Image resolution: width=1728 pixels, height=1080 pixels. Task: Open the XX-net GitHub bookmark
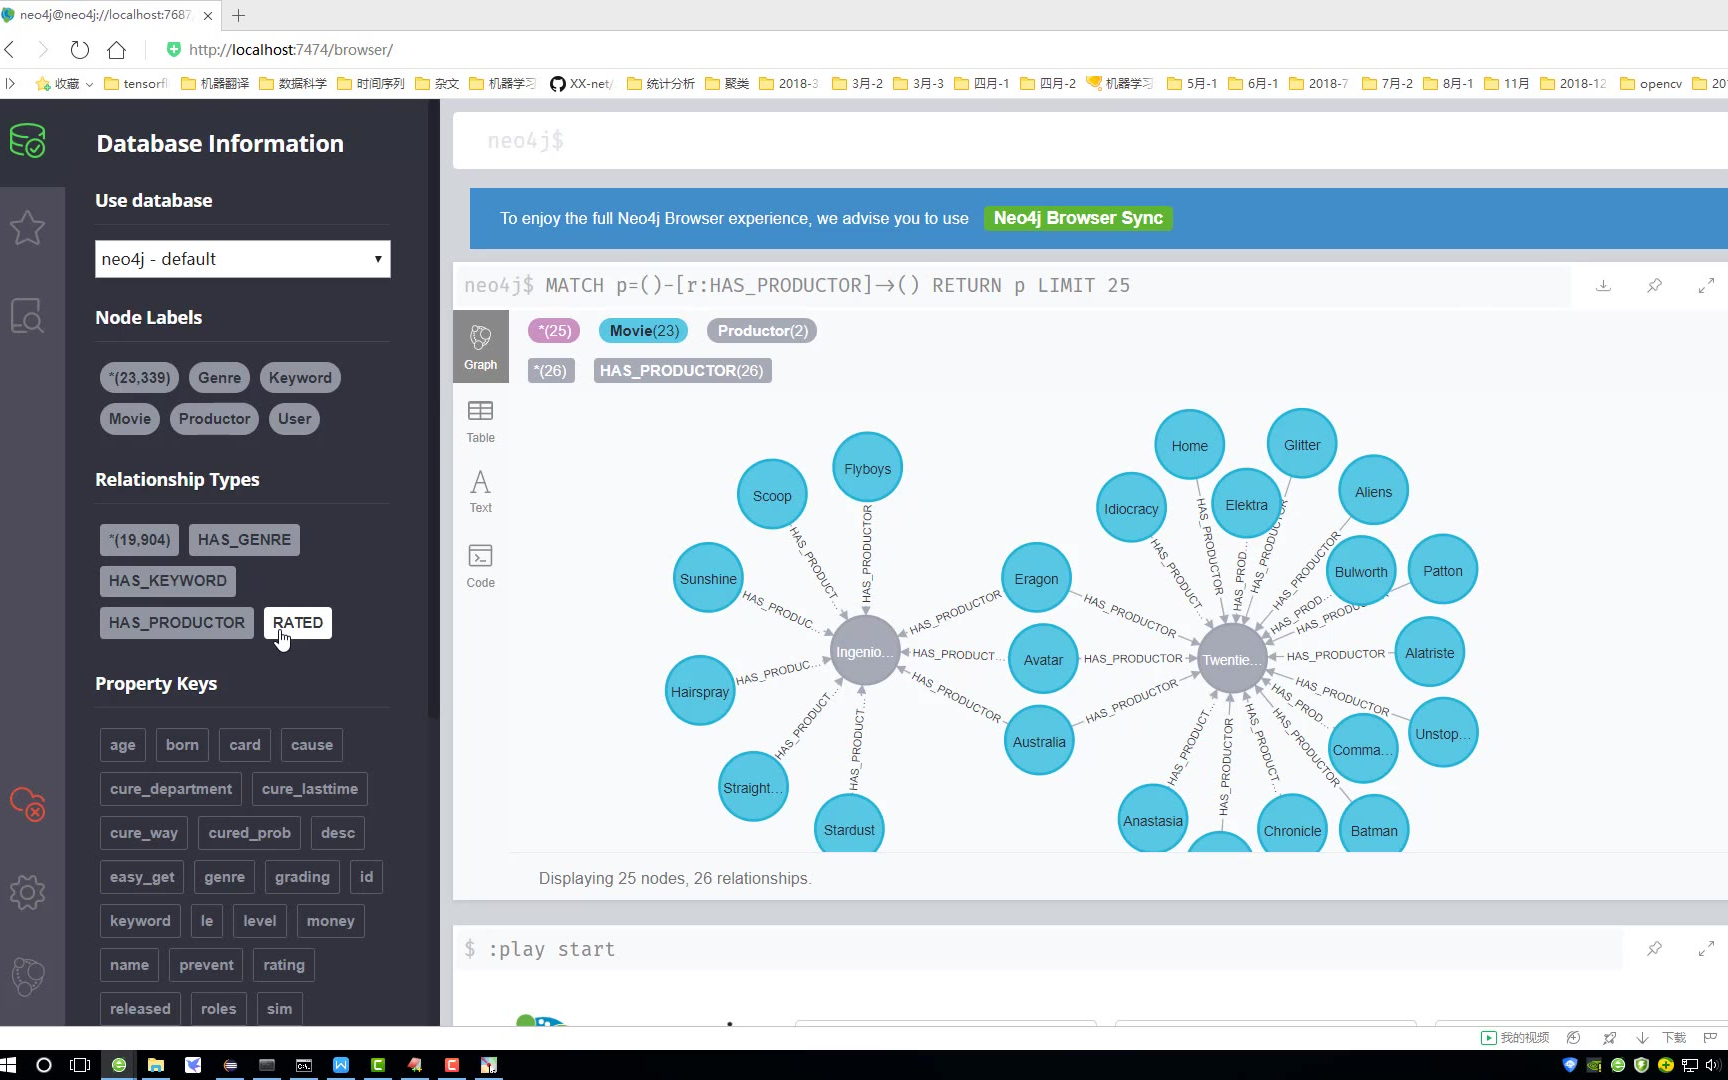[583, 84]
